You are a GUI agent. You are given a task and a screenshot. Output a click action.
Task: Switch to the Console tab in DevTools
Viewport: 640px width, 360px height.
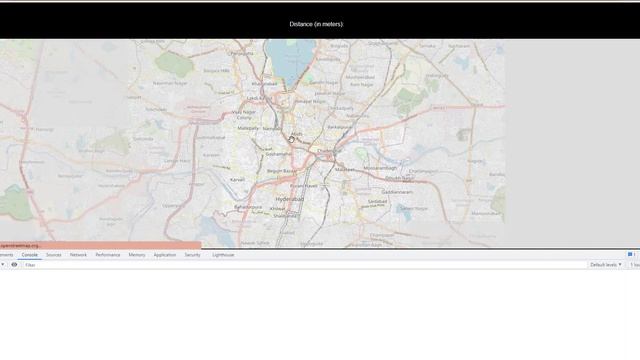pyautogui.click(x=29, y=255)
